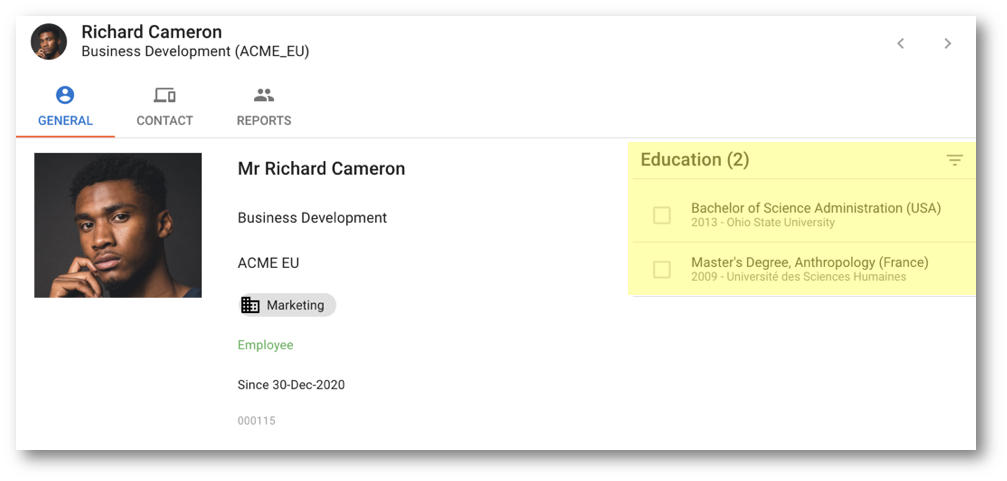Click the Contact devices icon
1007x481 pixels.
pos(165,96)
